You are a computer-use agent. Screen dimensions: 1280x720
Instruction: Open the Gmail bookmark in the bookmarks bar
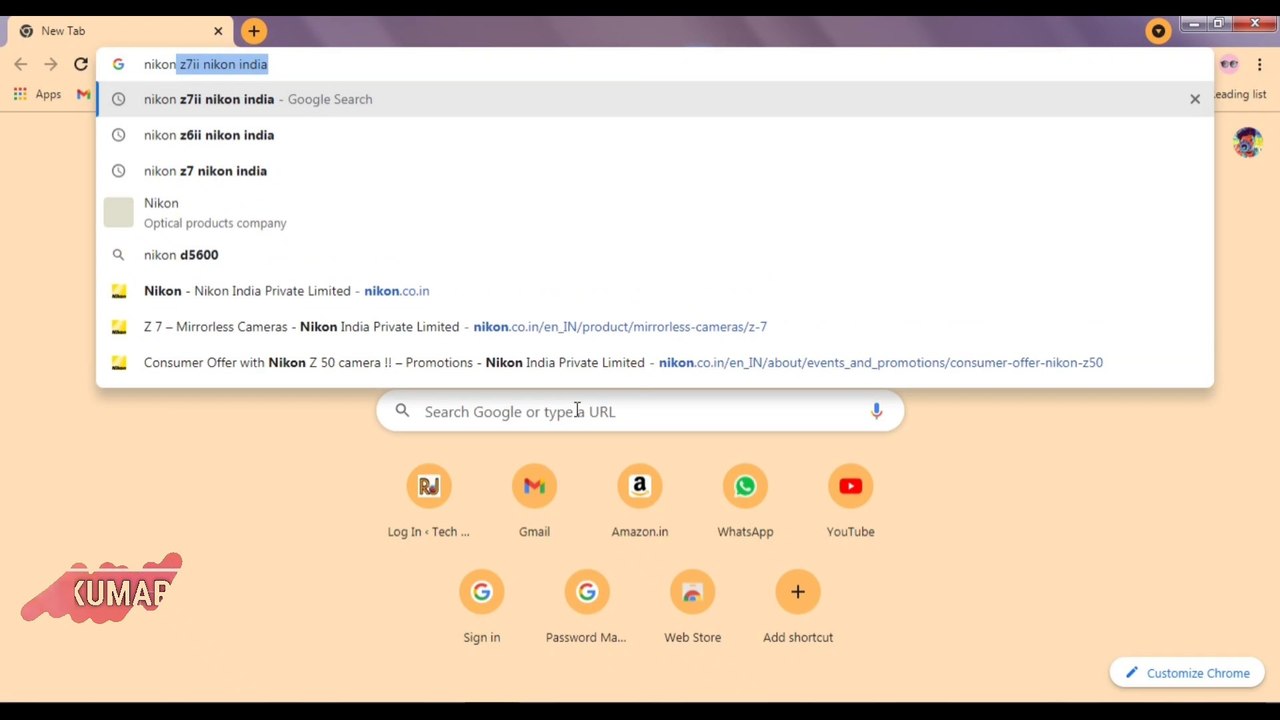point(84,94)
